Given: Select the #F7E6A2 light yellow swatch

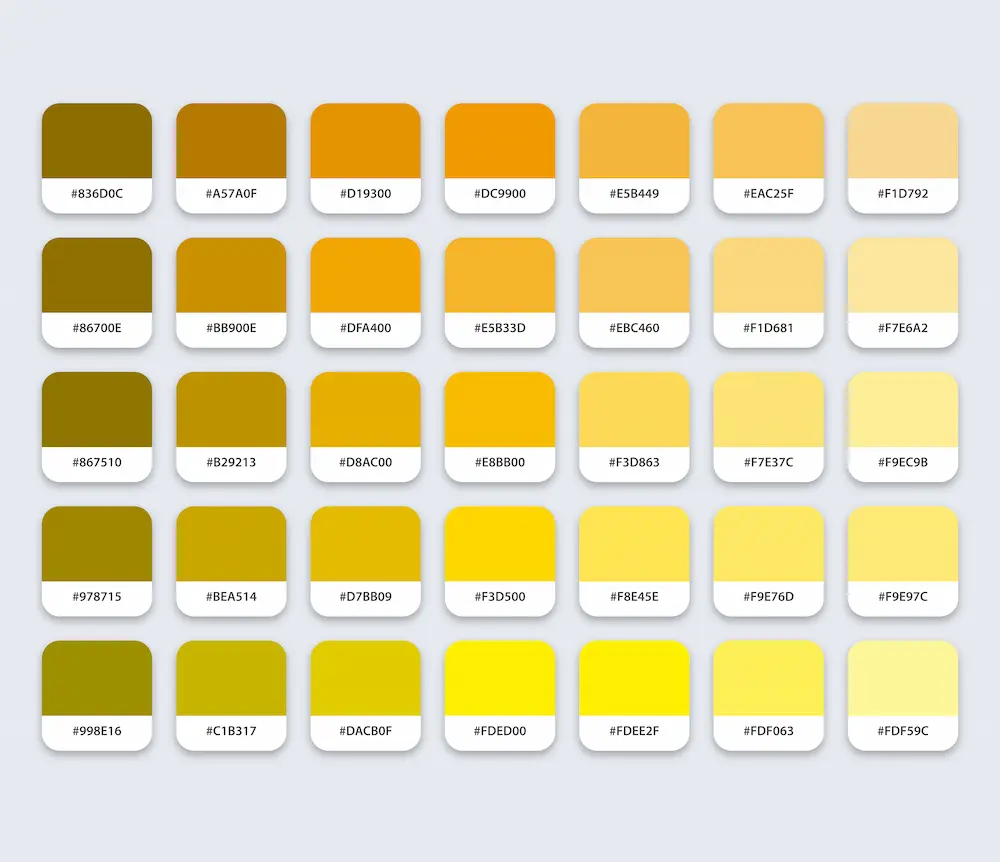Looking at the screenshot, I should 902,275.
